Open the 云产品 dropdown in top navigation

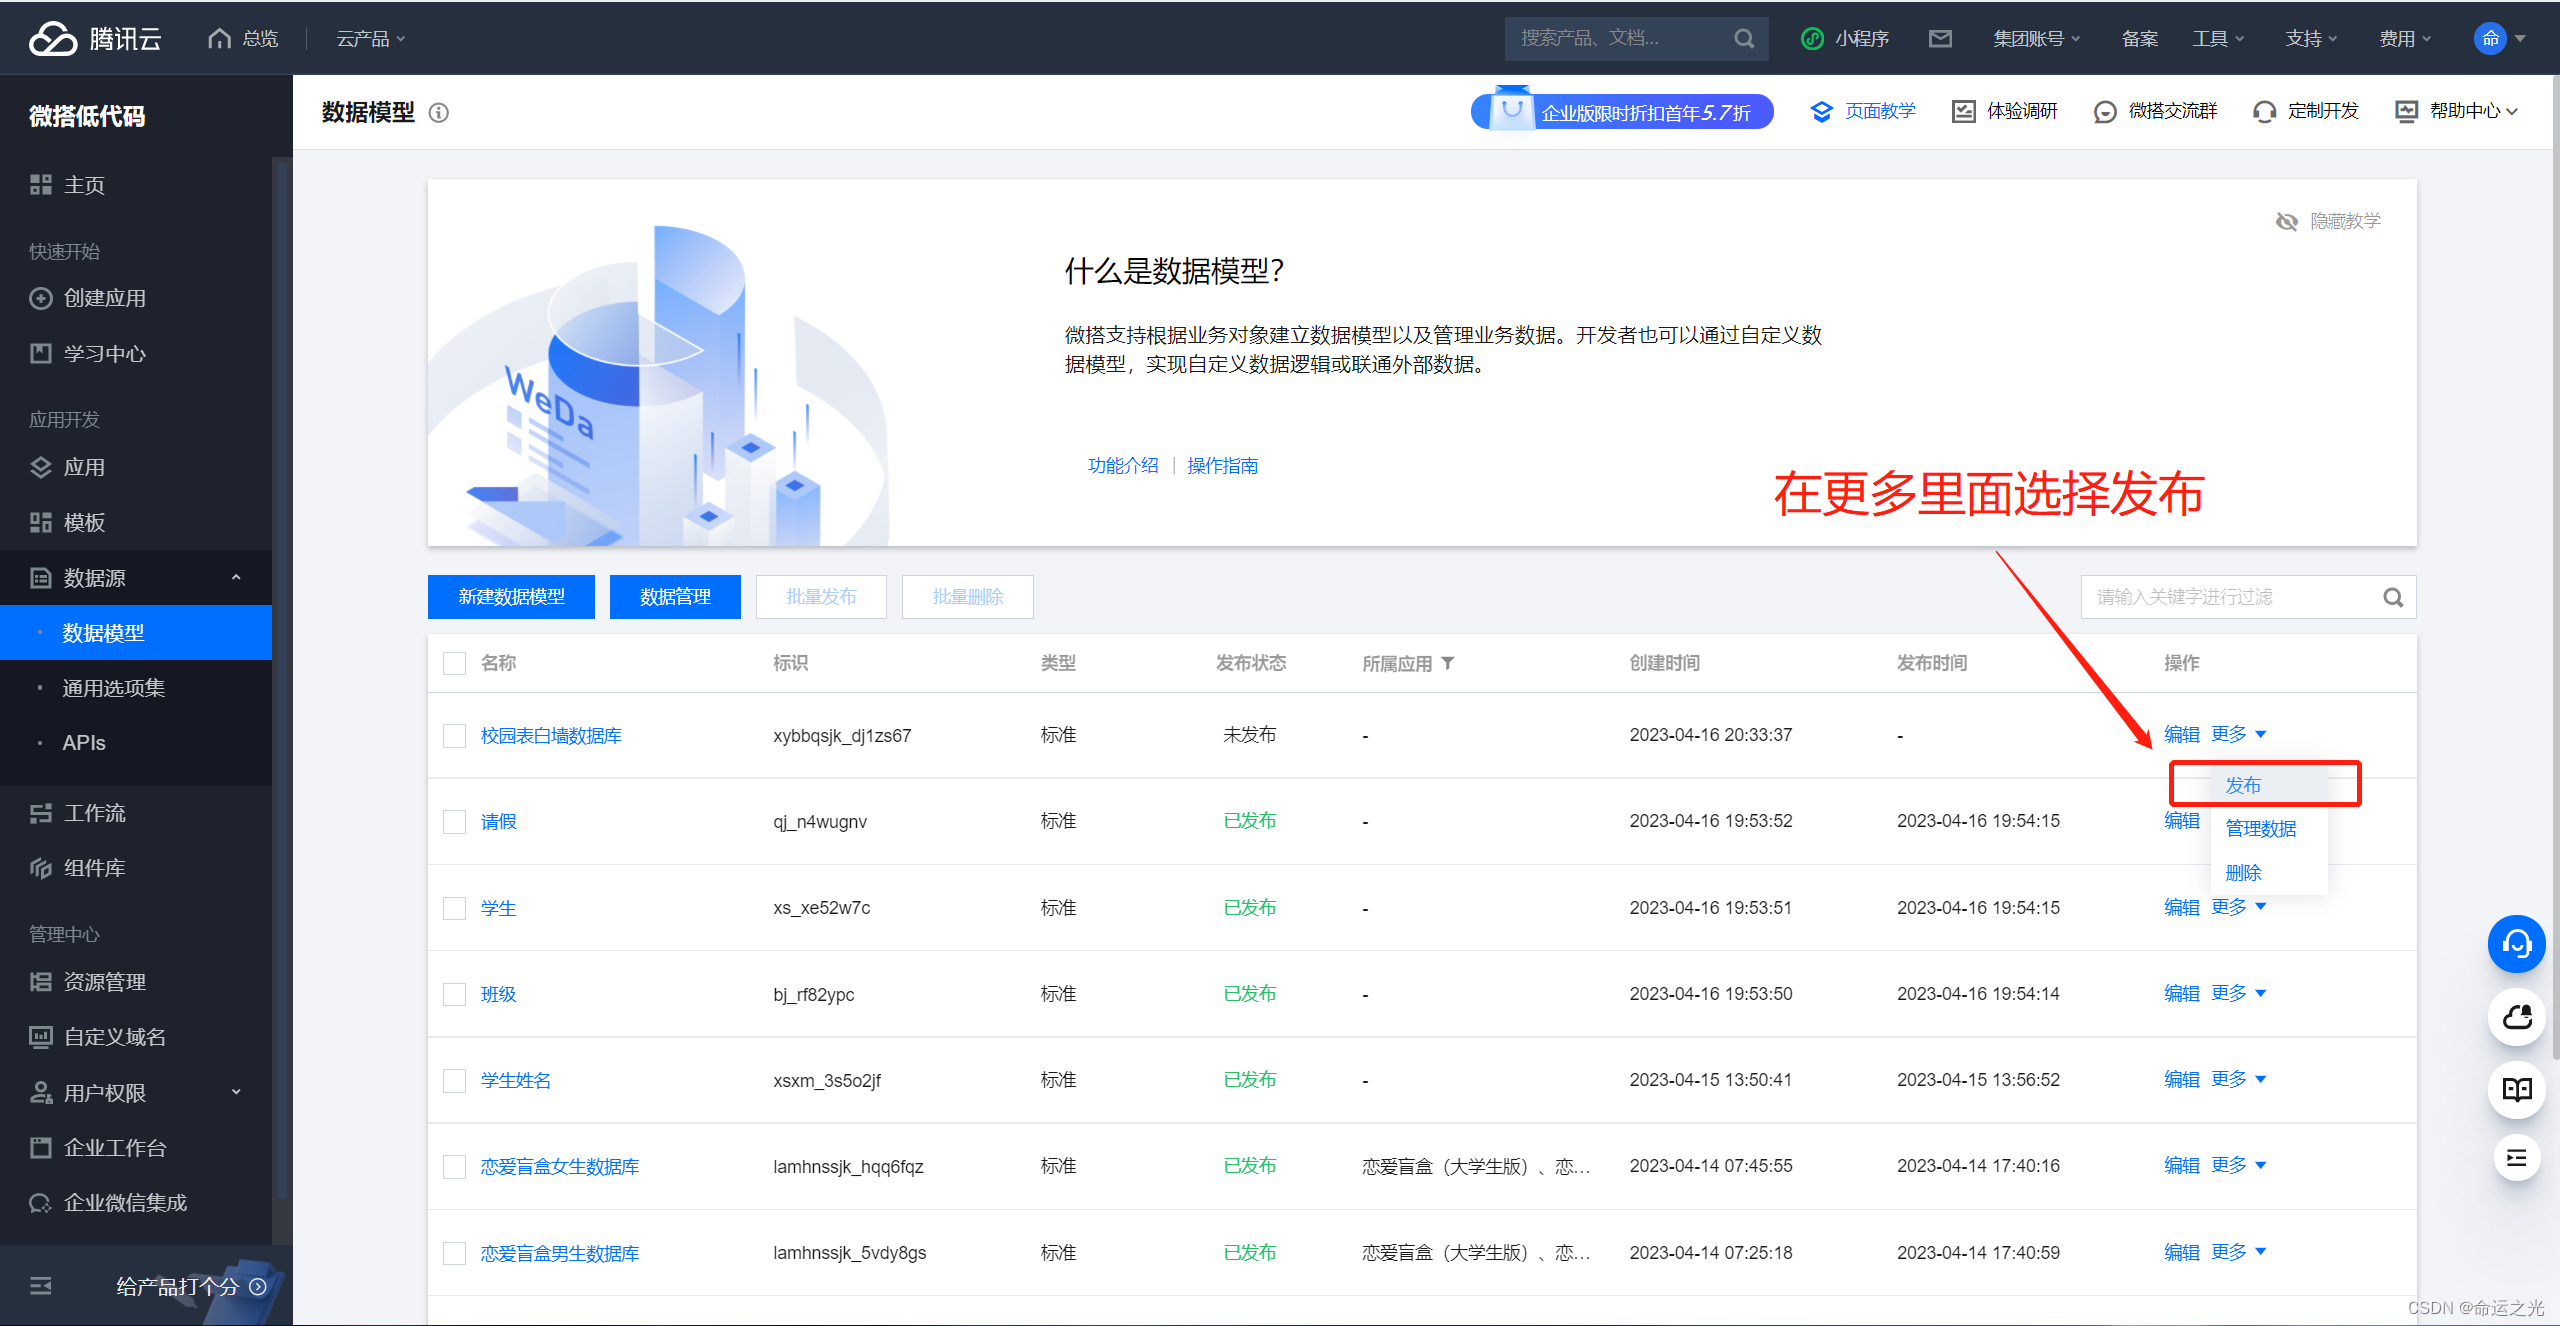click(x=370, y=38)
